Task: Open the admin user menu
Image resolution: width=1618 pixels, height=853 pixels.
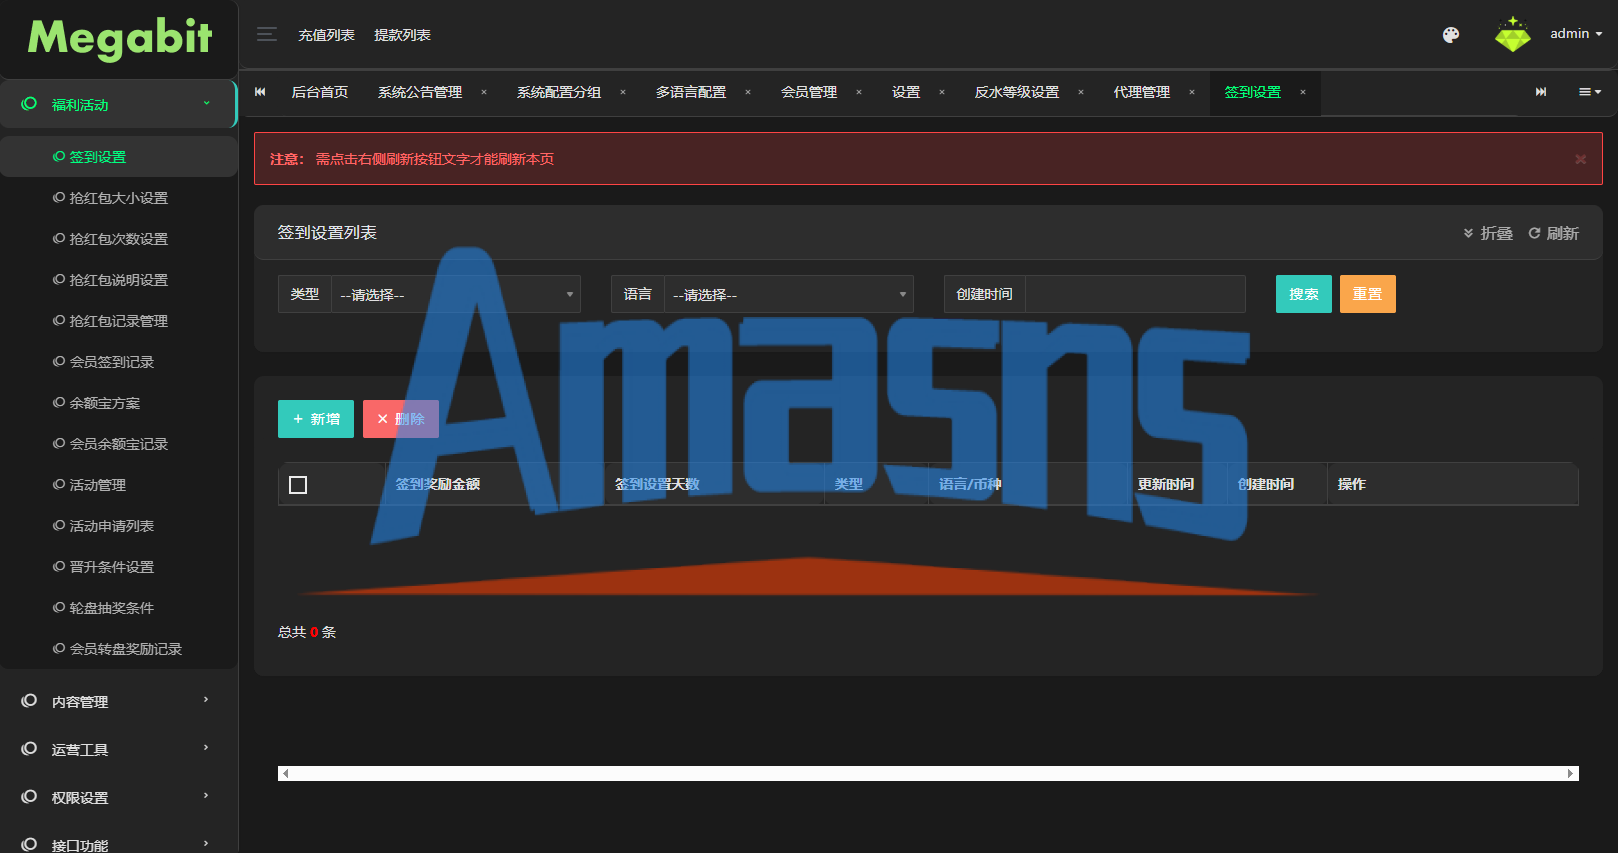Action: pyautogui.click(x=1576, y=34)
